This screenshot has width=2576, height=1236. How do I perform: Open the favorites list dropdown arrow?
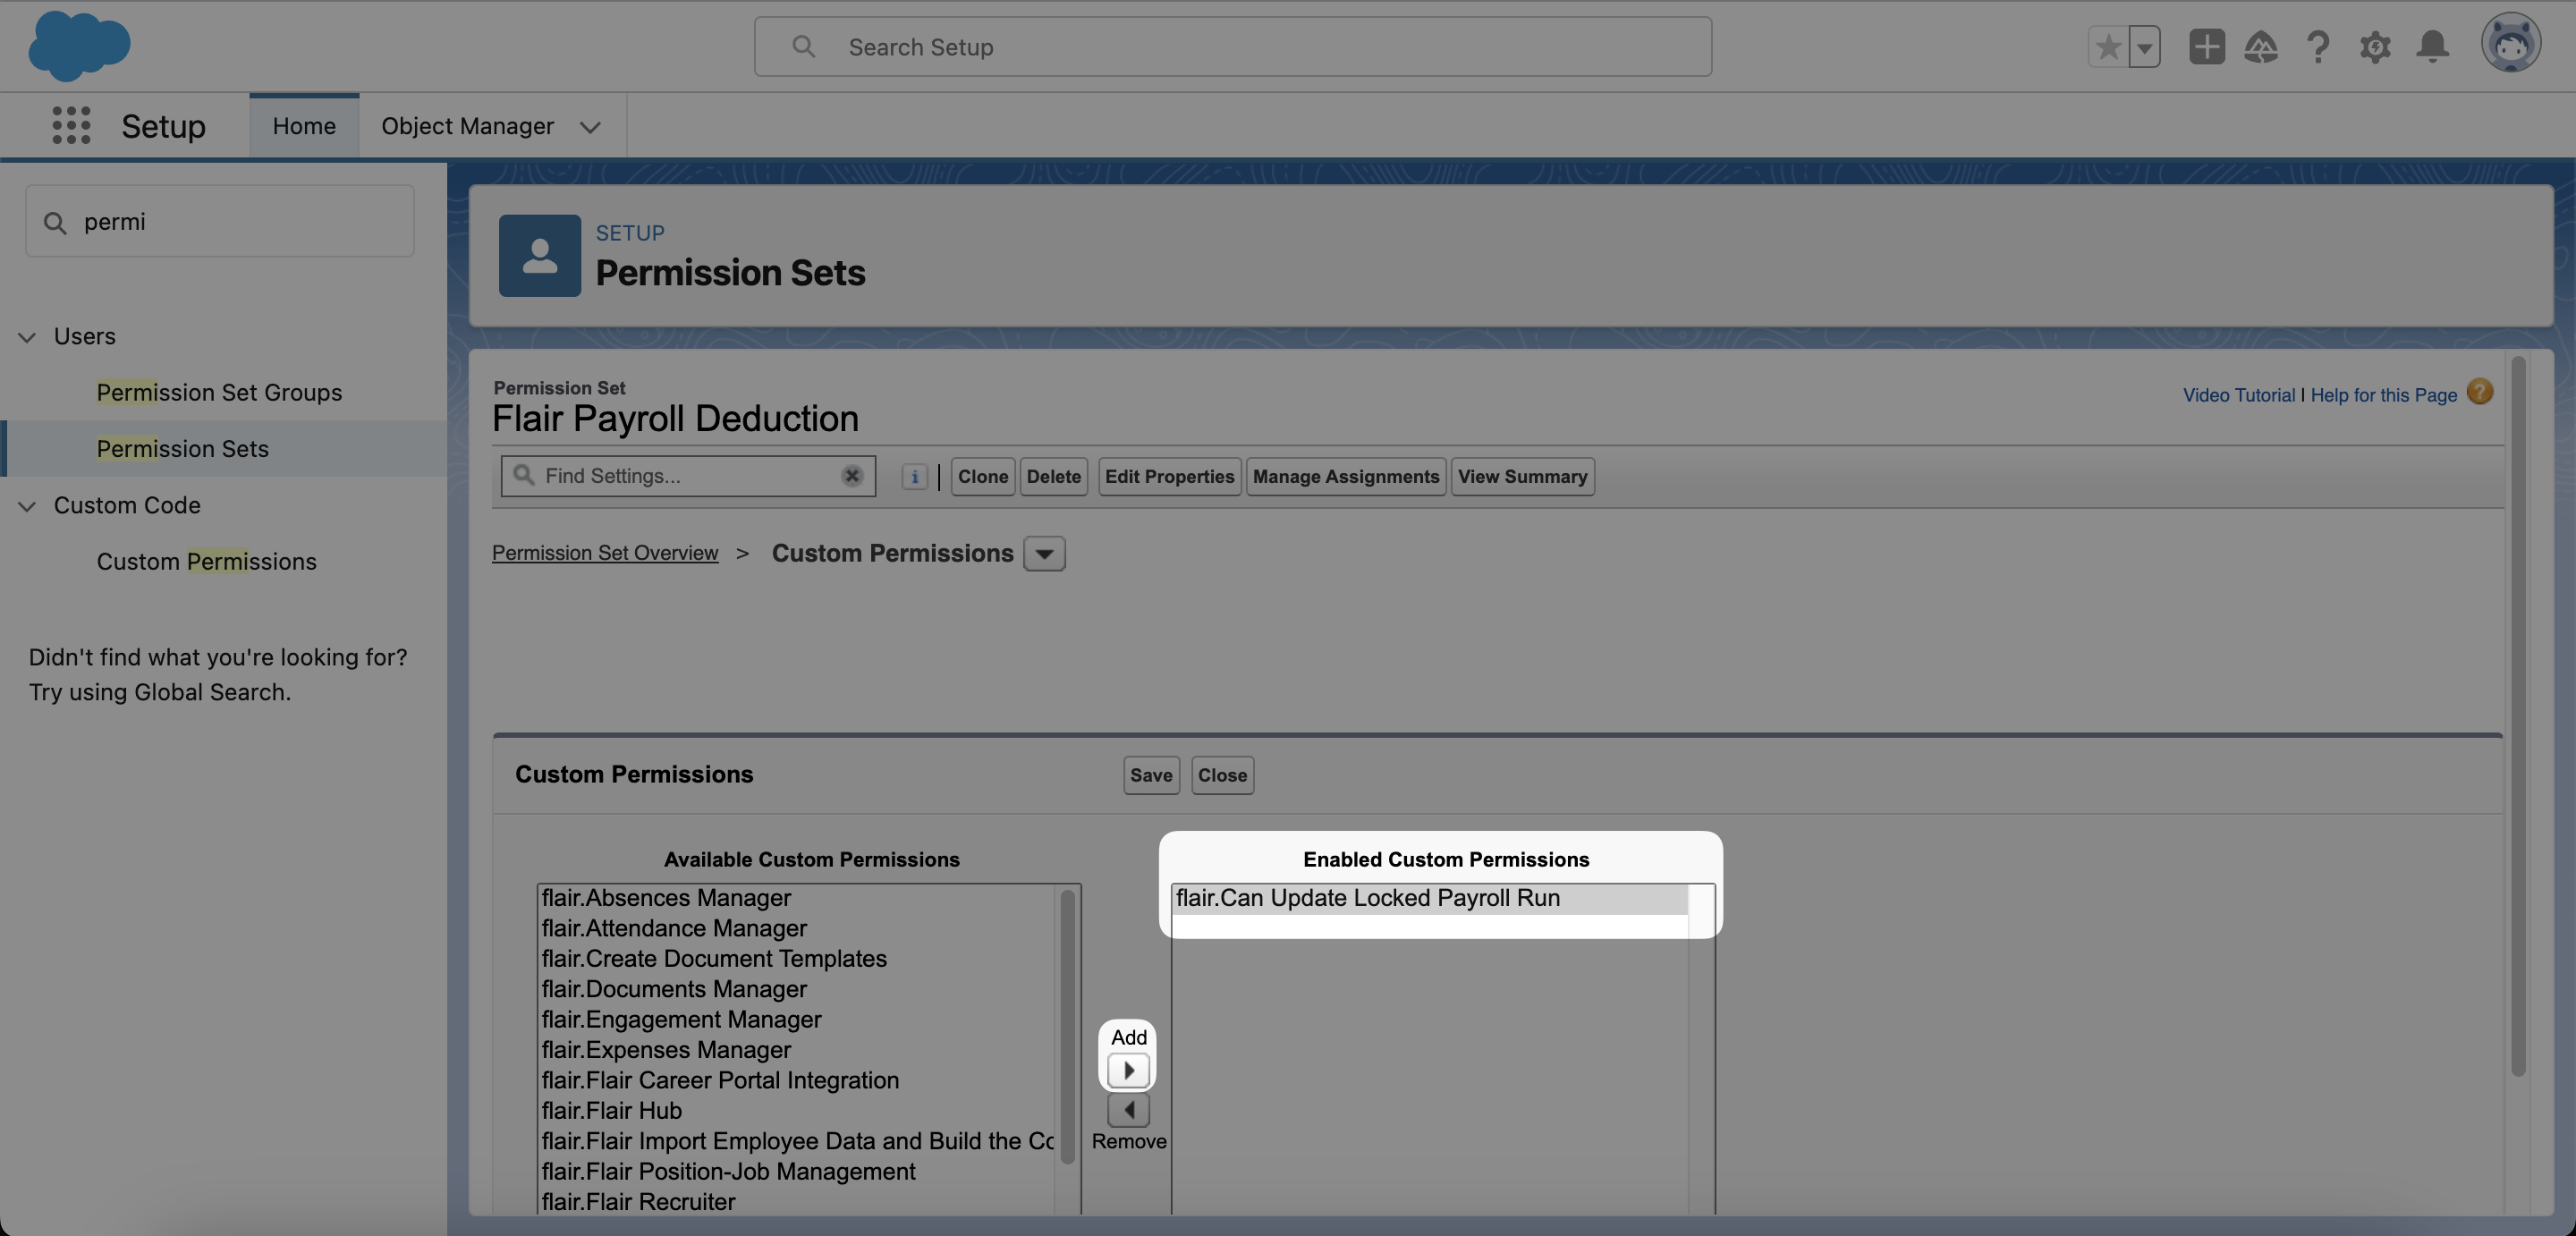(x=2144, y=47)
